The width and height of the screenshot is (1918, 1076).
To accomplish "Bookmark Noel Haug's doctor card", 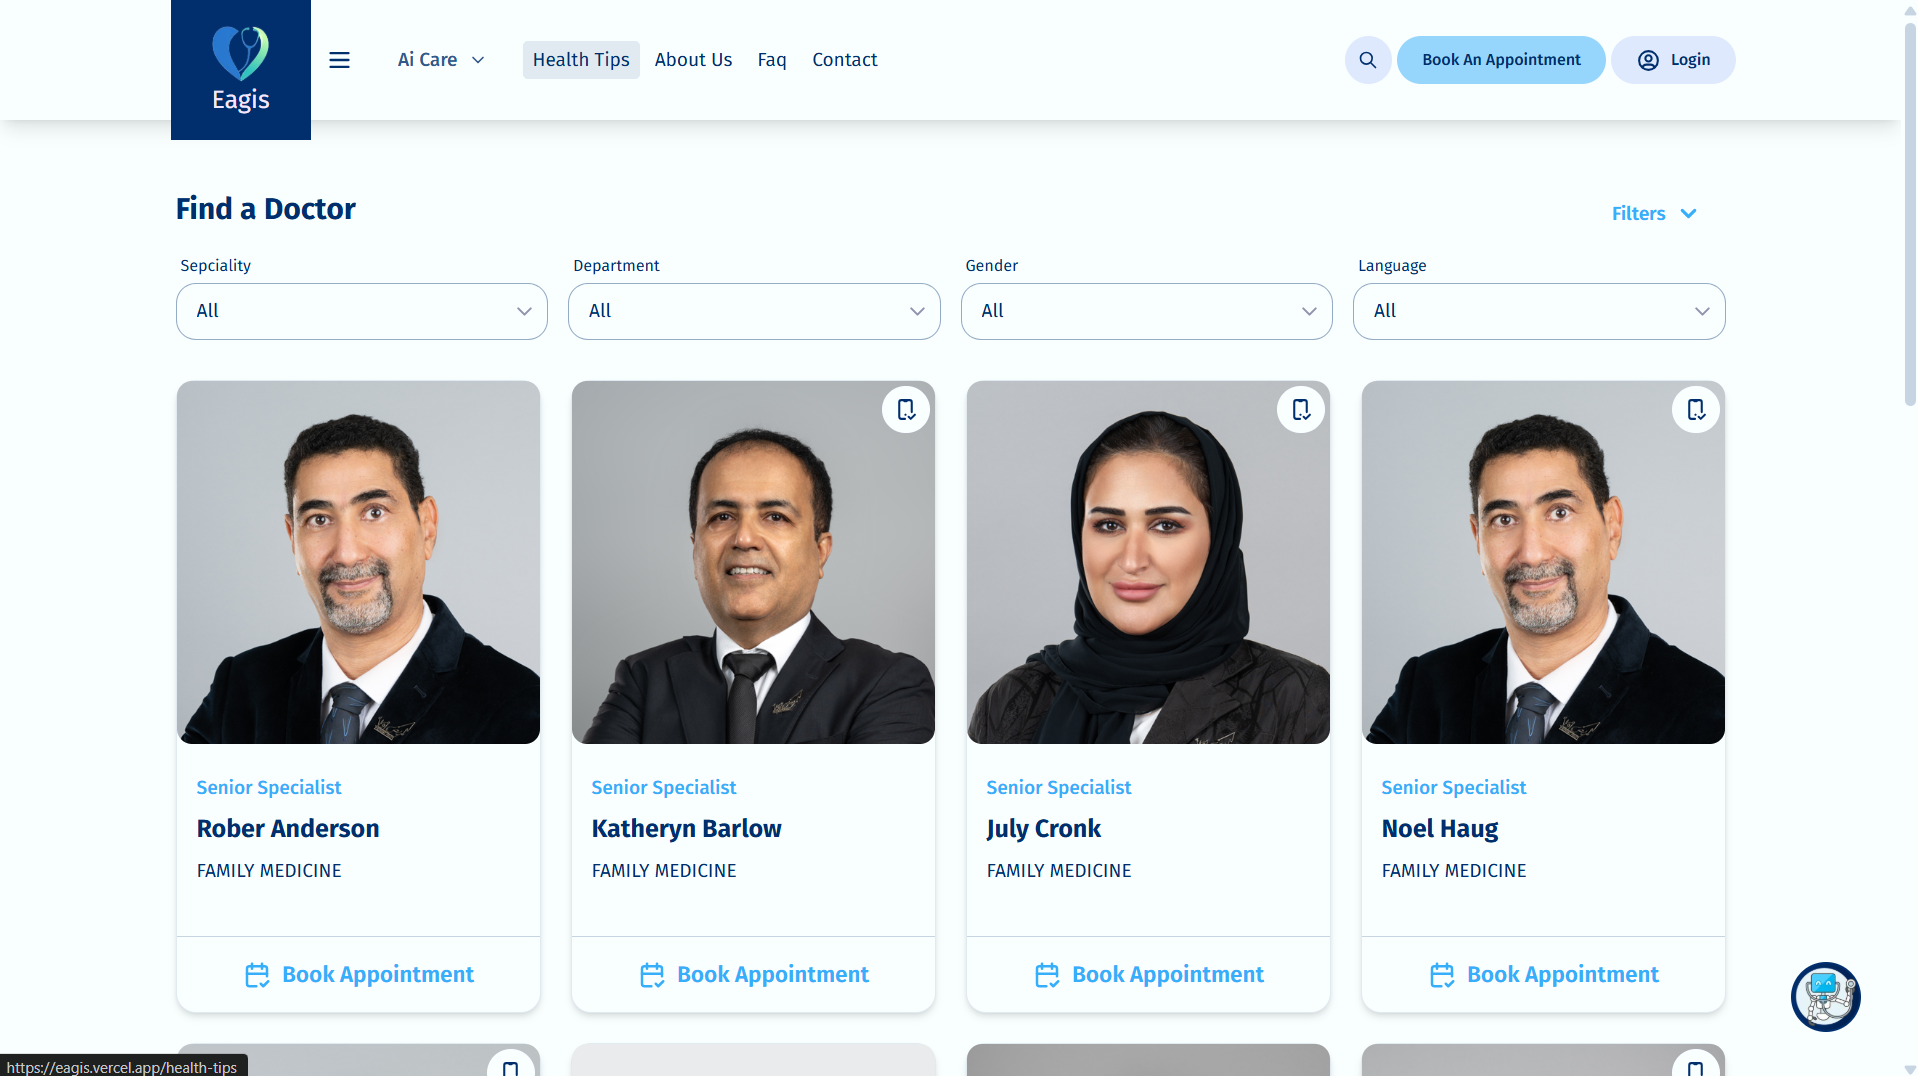I will pos(1696,409).
